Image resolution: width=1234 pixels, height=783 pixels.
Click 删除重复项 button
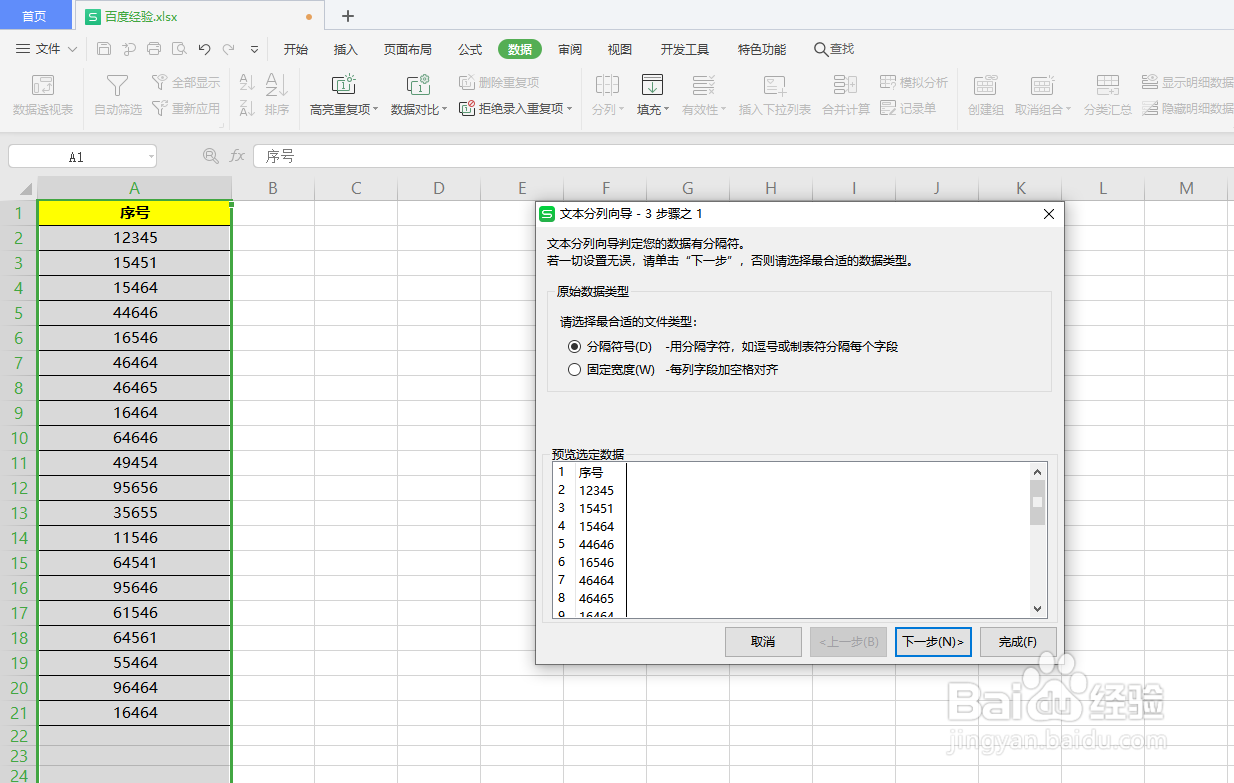point(499,83)
